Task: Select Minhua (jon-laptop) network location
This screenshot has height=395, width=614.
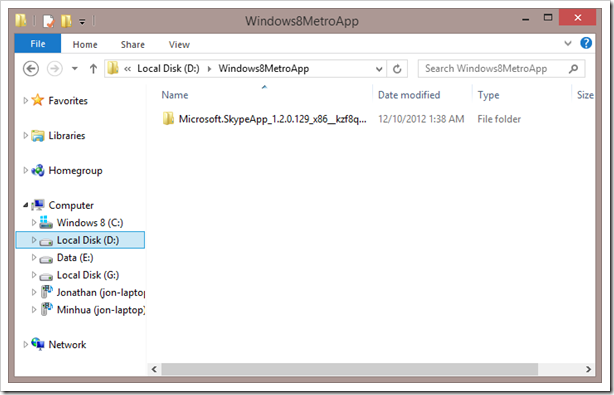Action: [x=101, y=310]
